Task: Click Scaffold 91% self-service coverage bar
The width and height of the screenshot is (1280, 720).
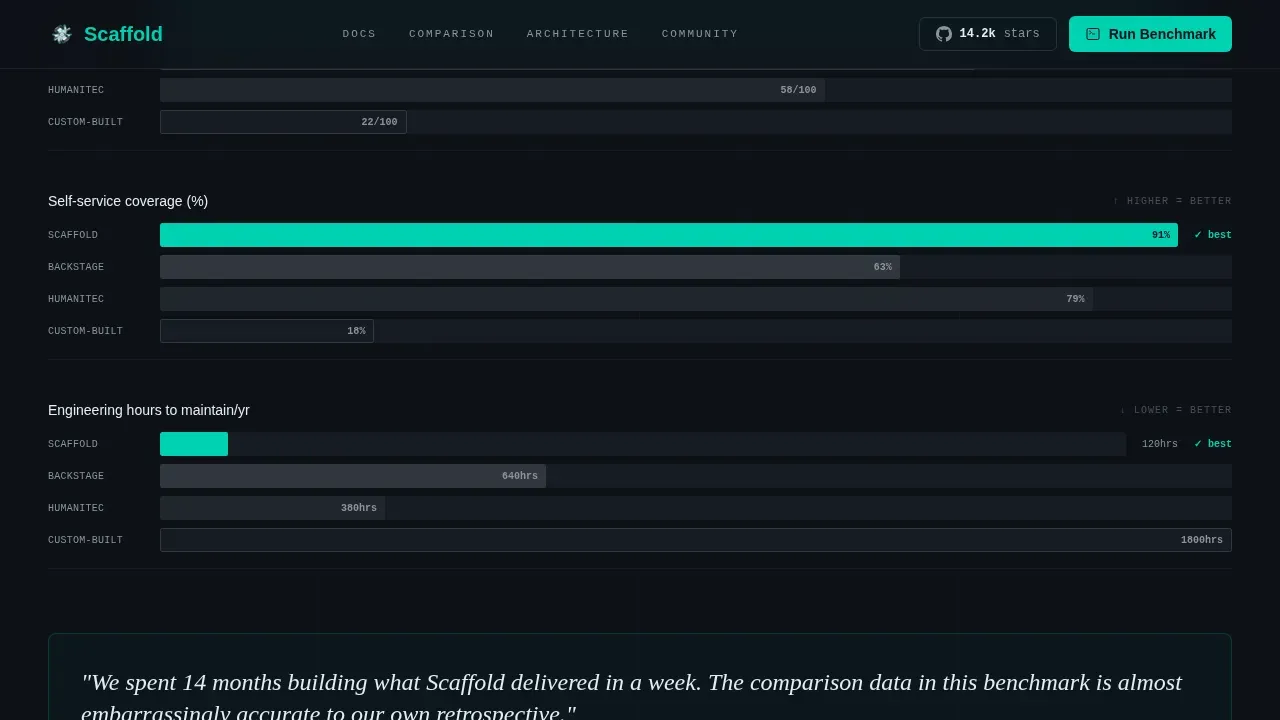Action: coord(669,235)
